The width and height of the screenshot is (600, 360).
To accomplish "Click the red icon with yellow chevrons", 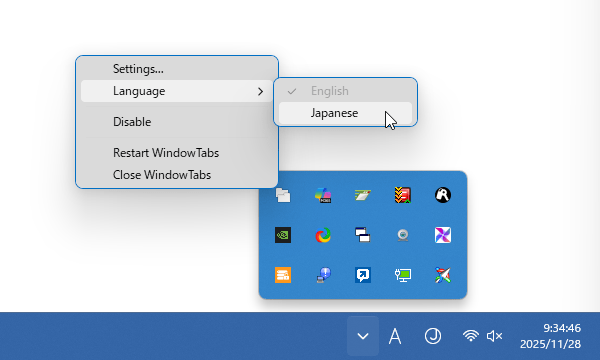I will 403,195.
